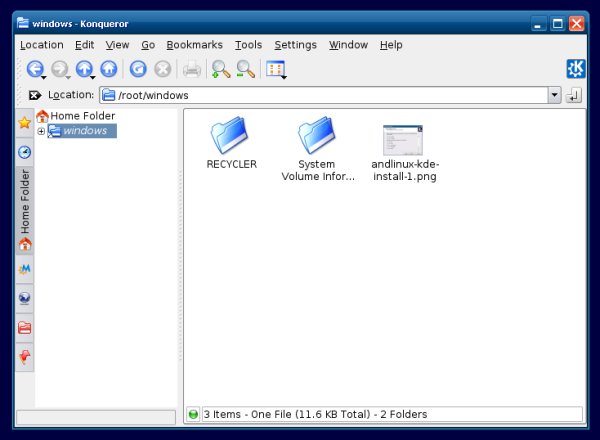This screenshot has height=440, width=600.
Task: Go up one directory level
Action: (84, 69)
